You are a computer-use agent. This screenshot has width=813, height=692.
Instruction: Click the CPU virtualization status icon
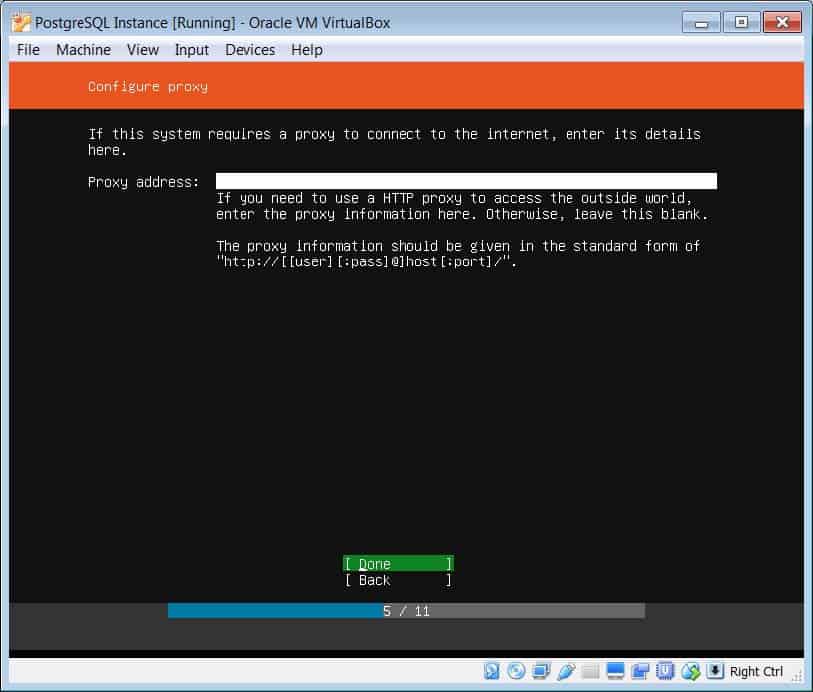pos(665,671)
